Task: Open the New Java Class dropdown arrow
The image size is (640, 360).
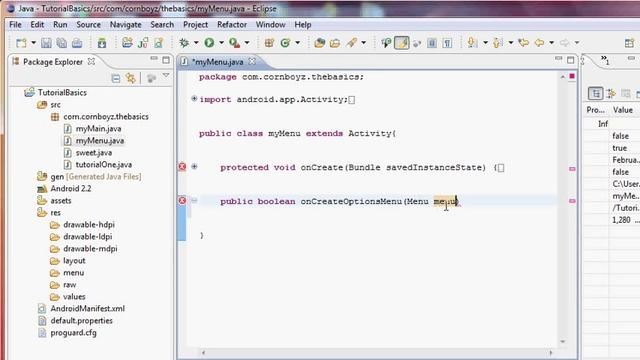Action: tap(298, 42)
